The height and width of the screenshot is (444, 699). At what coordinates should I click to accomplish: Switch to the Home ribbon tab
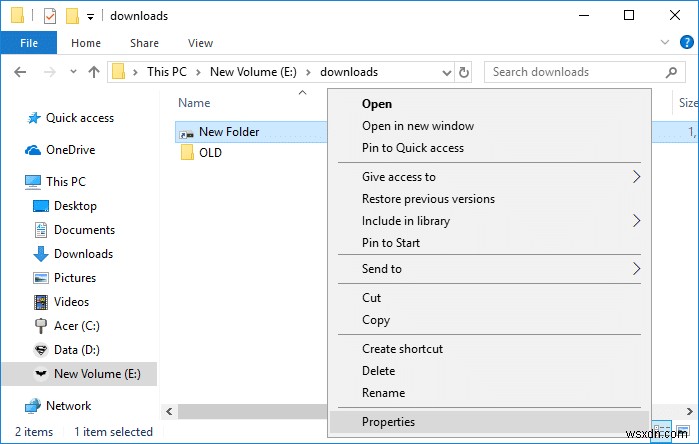coord(86,43)
